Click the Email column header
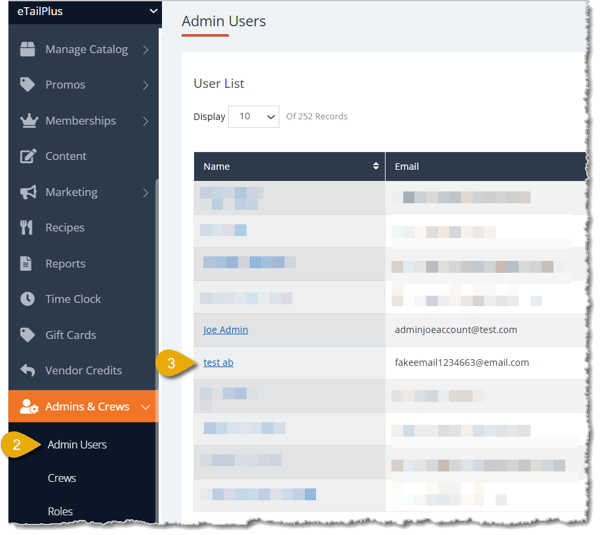The height and width of the screenshot is (535, 600). [x=487, y=167]
